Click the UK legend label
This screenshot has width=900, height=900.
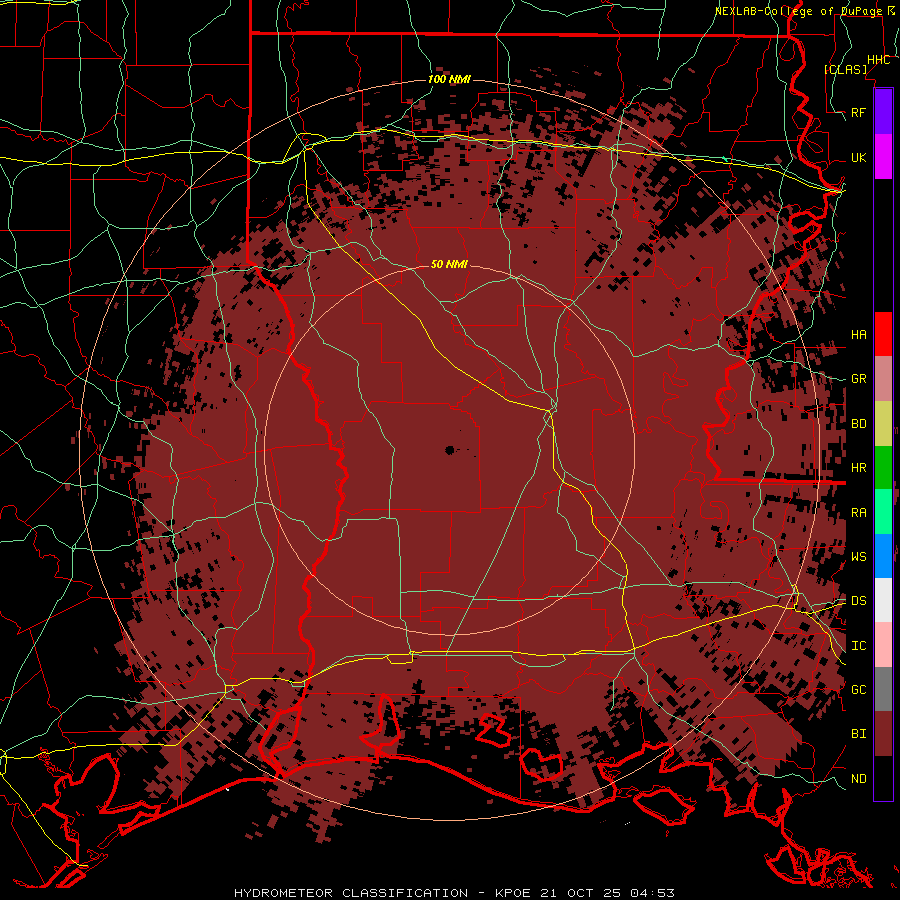click(x=858, y=157)
